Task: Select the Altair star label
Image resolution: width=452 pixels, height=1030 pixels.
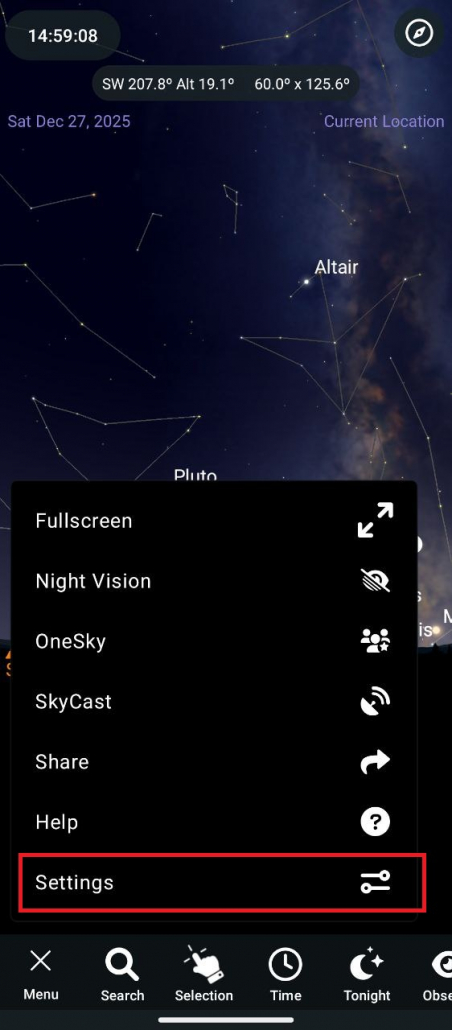Action: pos(336,267)
